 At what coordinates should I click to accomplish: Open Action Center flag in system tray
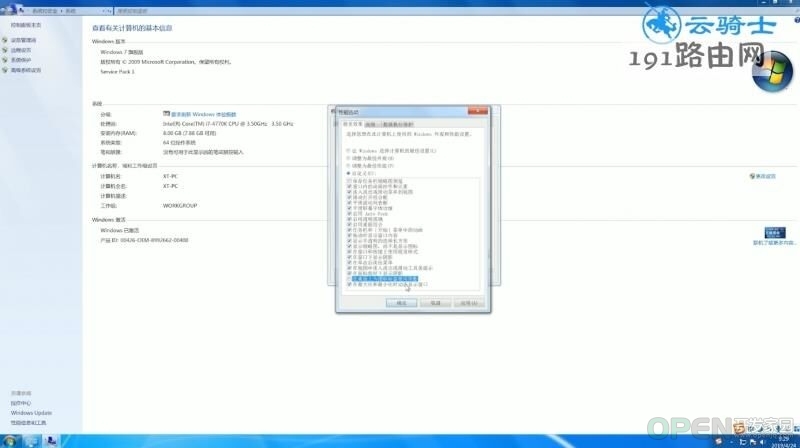753,442
